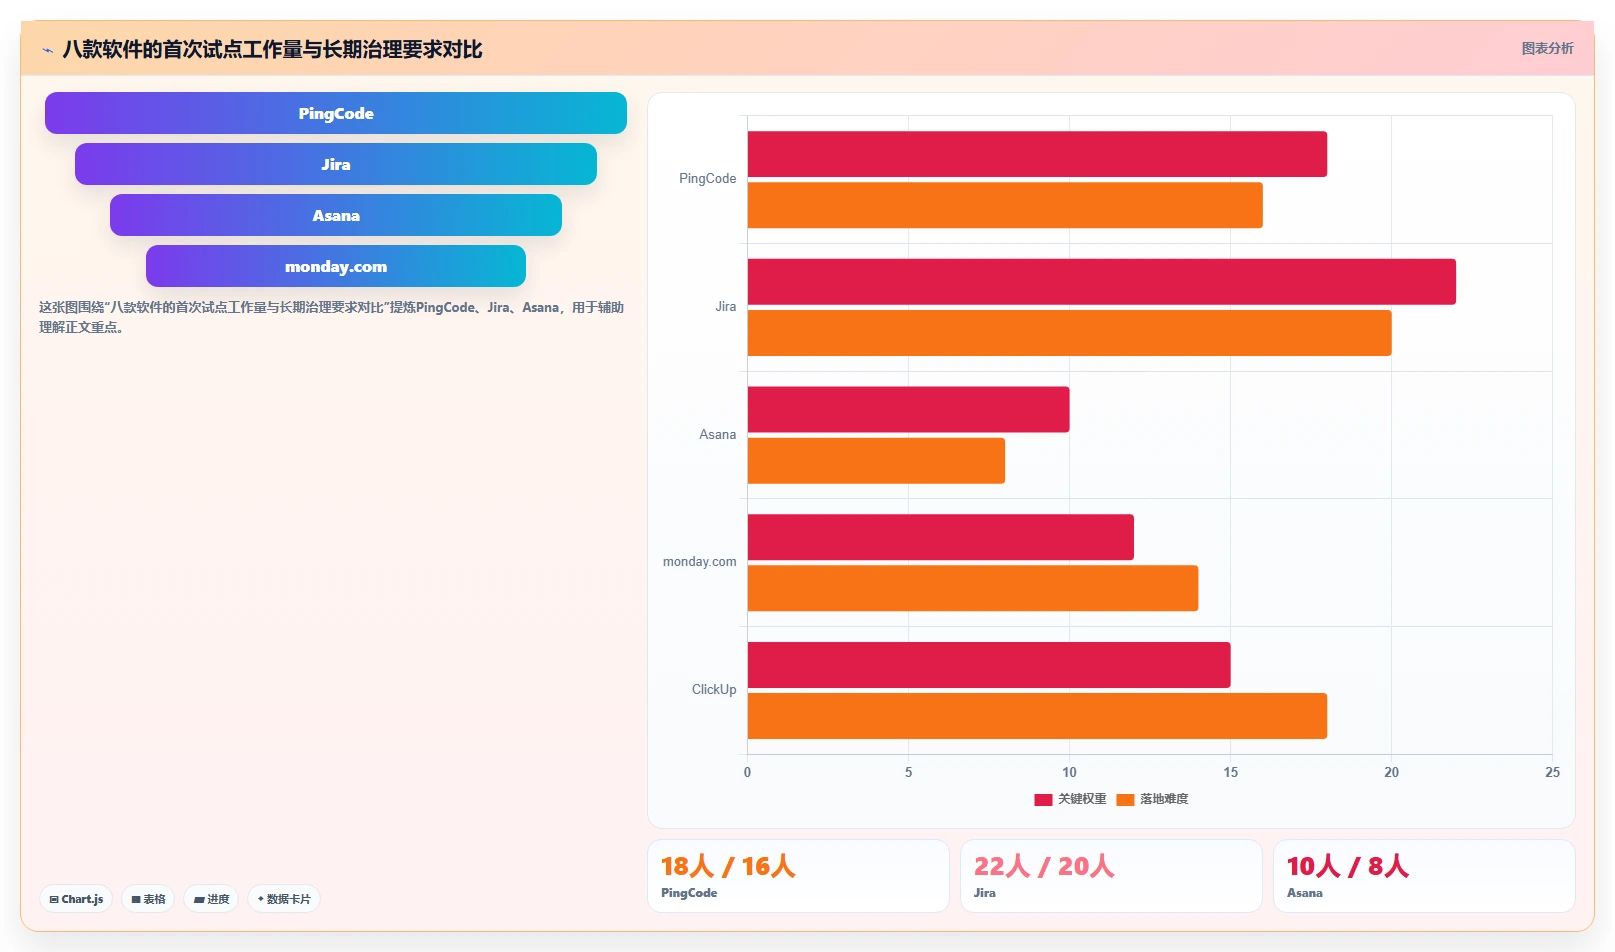This screenshot has width=1615, height=952.
Task: Click the red 关键权重 legend swatch
Action: pyautogui.click(x=1043, y=799)
